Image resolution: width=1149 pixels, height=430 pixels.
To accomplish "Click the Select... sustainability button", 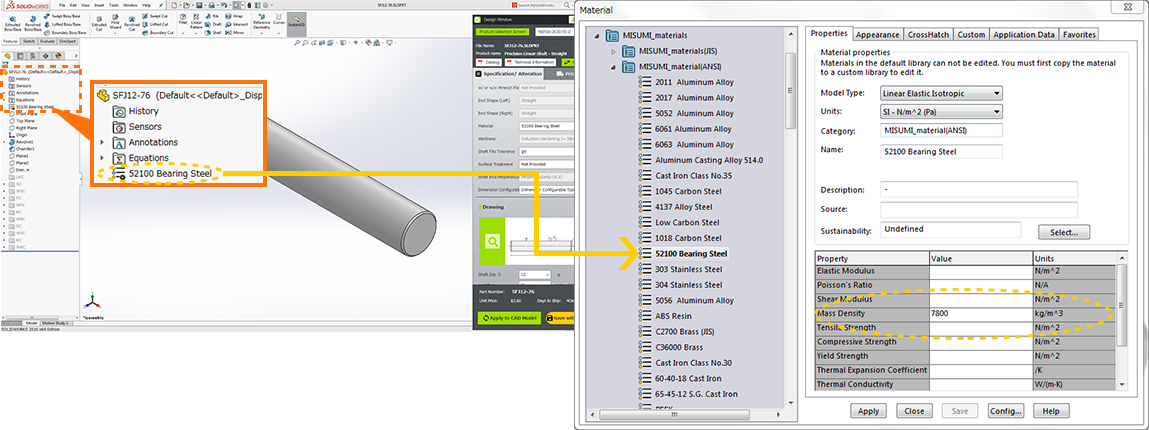I will tap(1063, 232).
